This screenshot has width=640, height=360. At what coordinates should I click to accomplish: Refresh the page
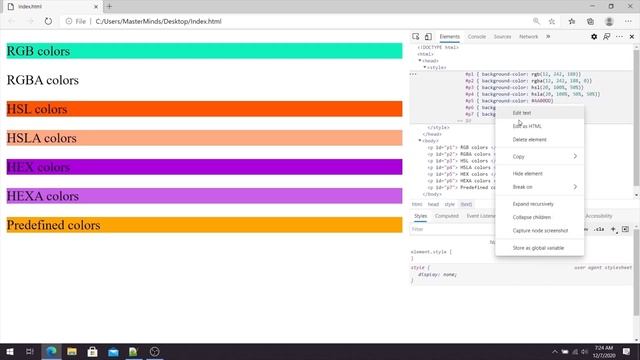point(48,21)
